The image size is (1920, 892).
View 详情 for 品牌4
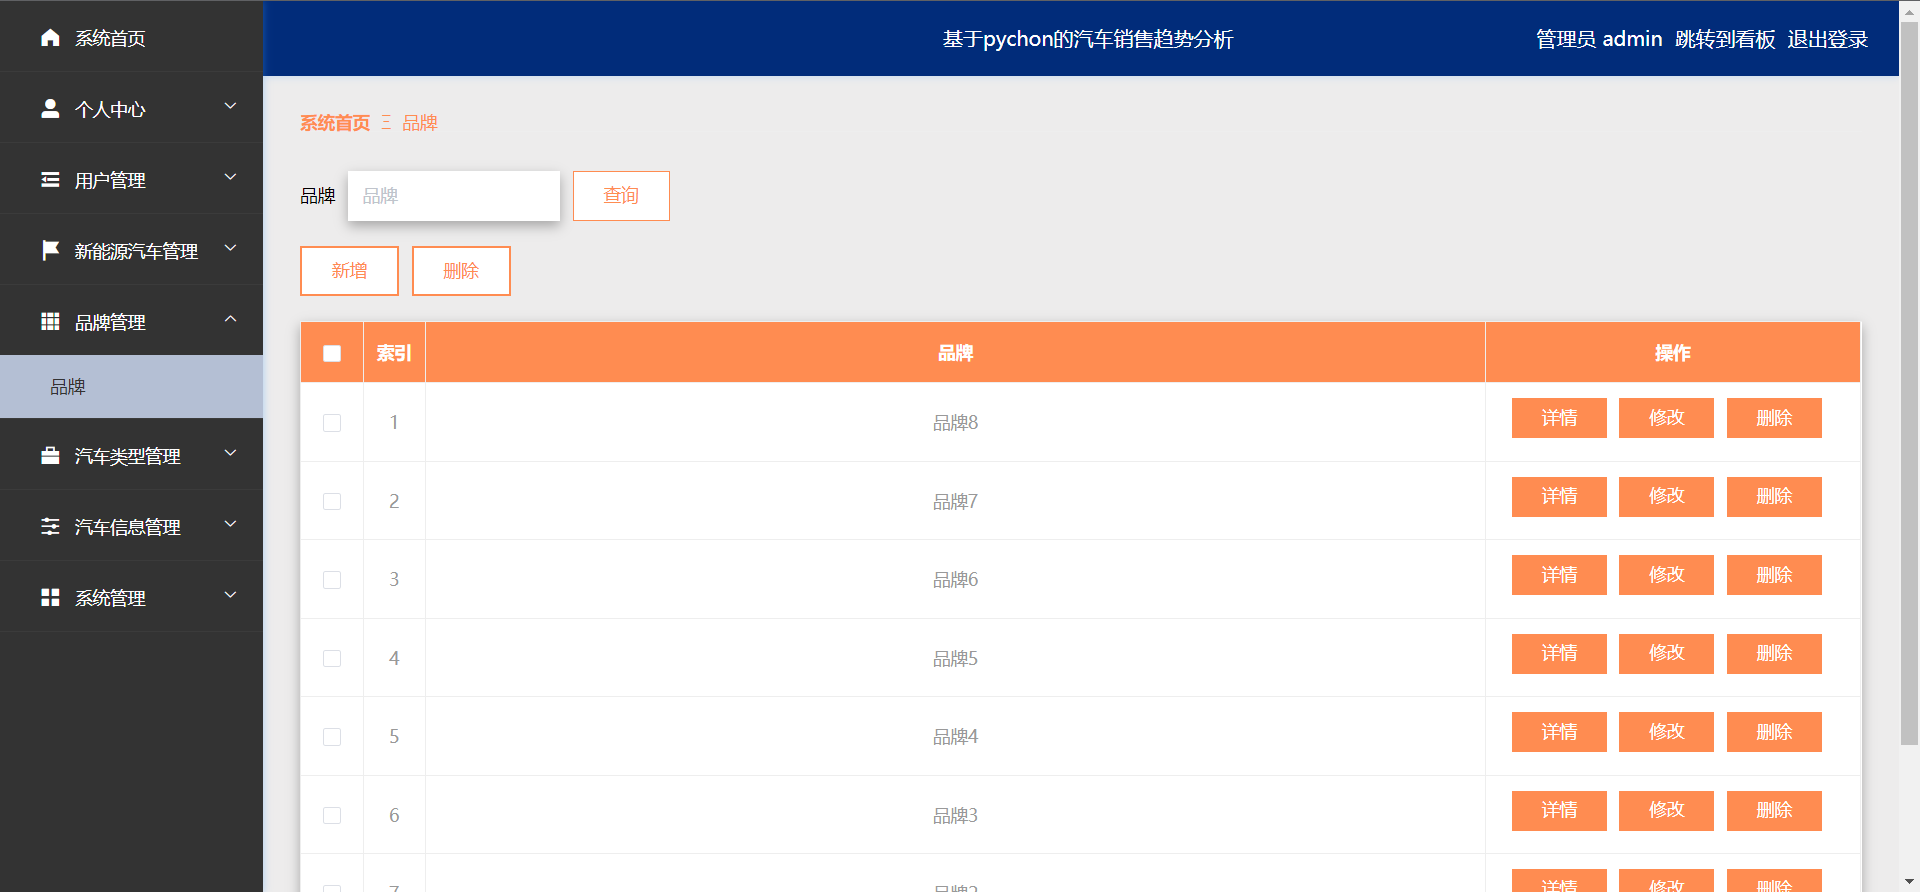pos(1559,732)
